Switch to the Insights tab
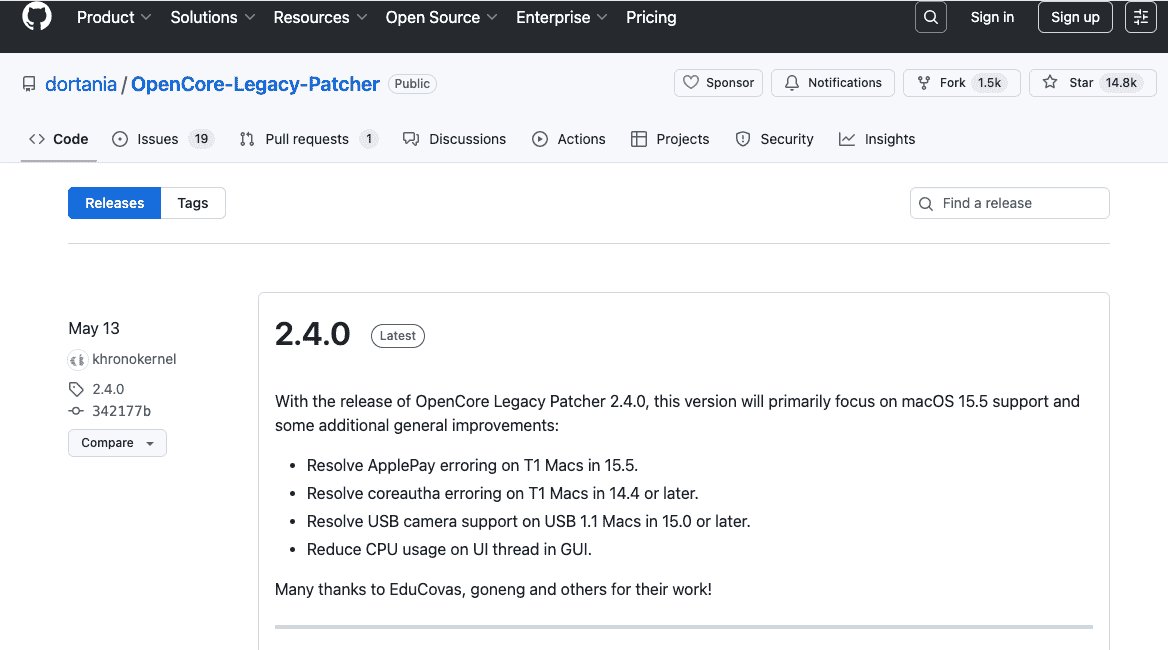Screen dimensions: 1168x650 877,139
